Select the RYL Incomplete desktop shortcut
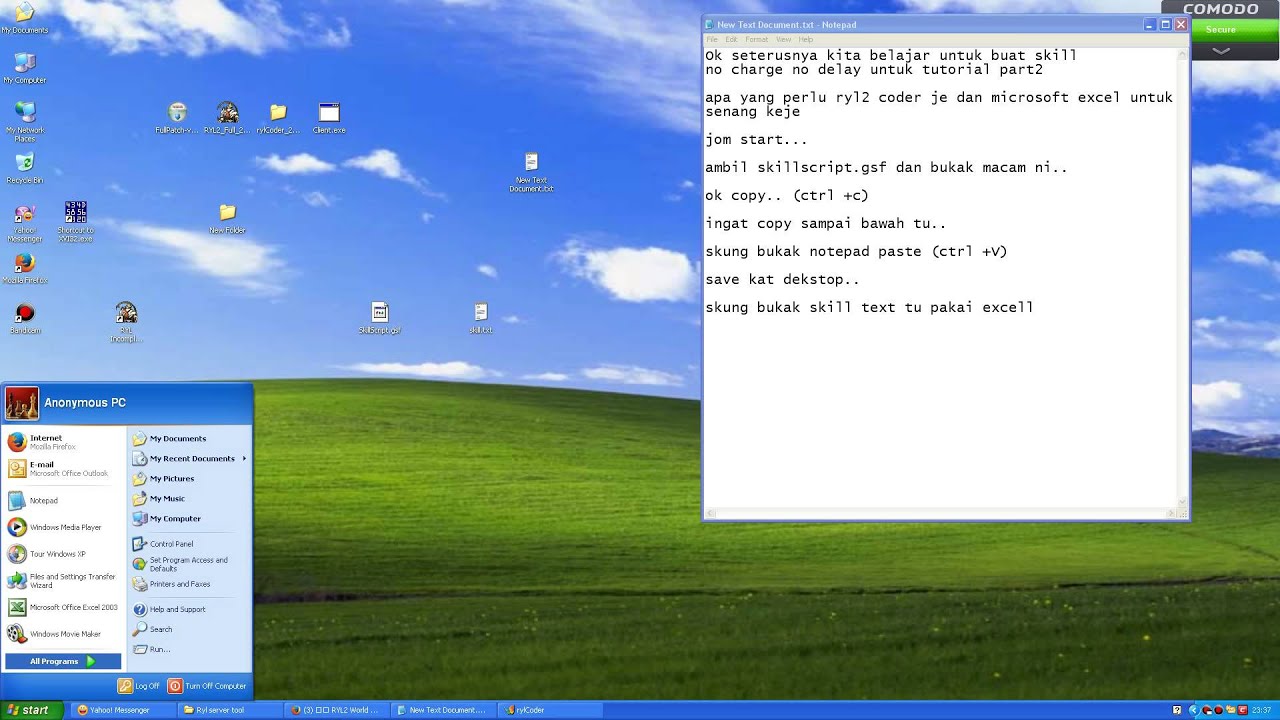 tap(126, 322)
